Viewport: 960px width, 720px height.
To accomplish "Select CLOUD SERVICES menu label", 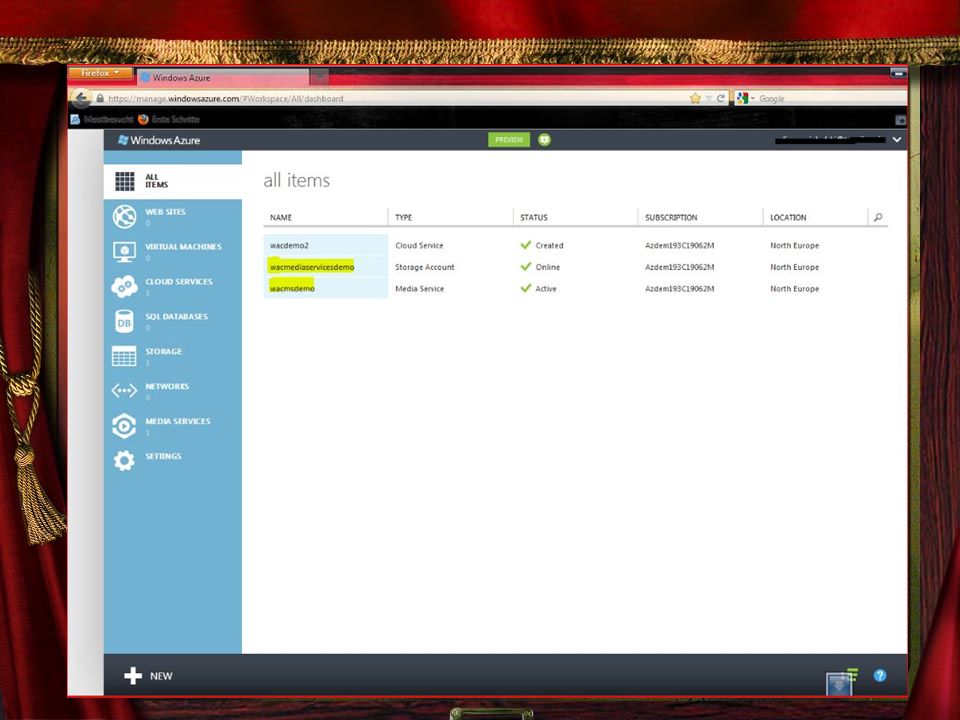I will 179,282.
